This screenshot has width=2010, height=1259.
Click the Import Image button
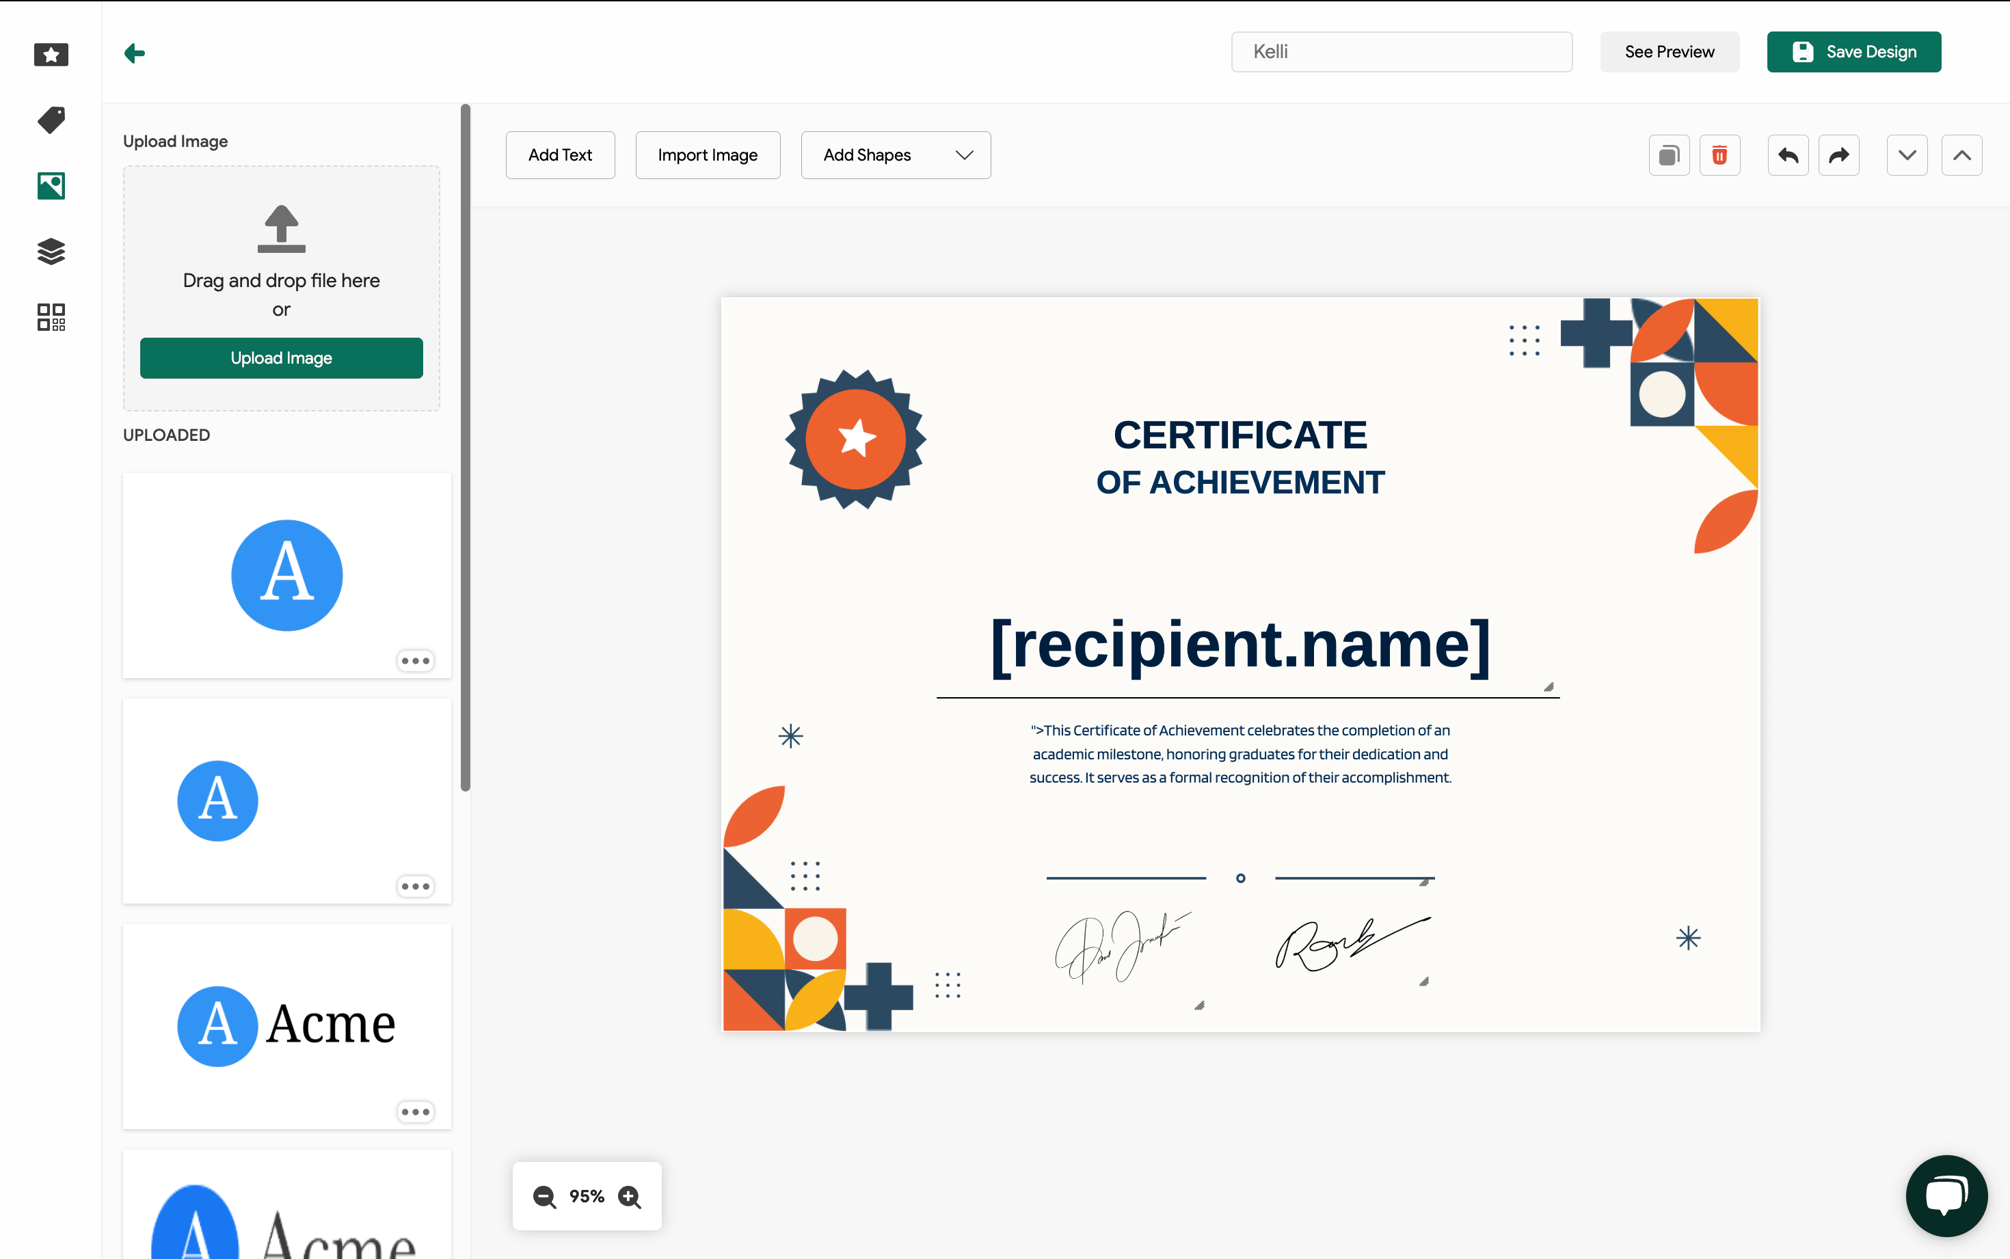pyautogui.click(x=708, y=155)
